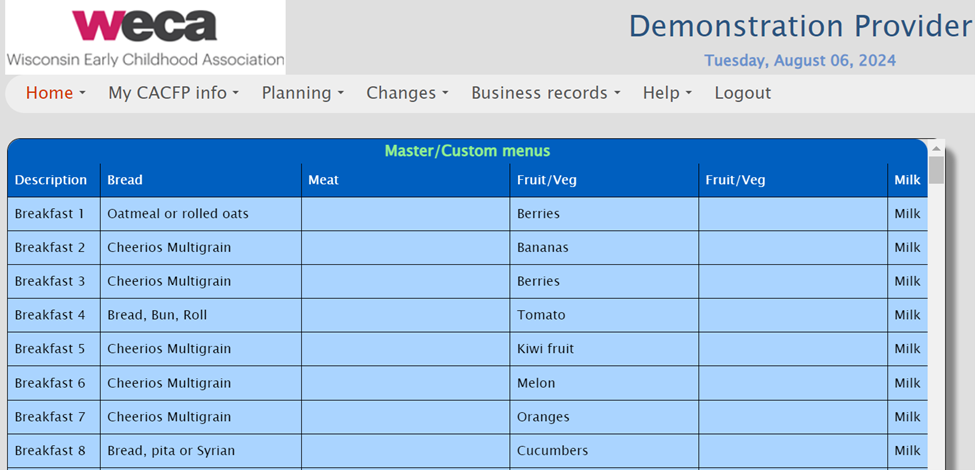Open the Business records menu
This screenshot has width=975, height=470.
pyautogui.click(x=545, y=93)
